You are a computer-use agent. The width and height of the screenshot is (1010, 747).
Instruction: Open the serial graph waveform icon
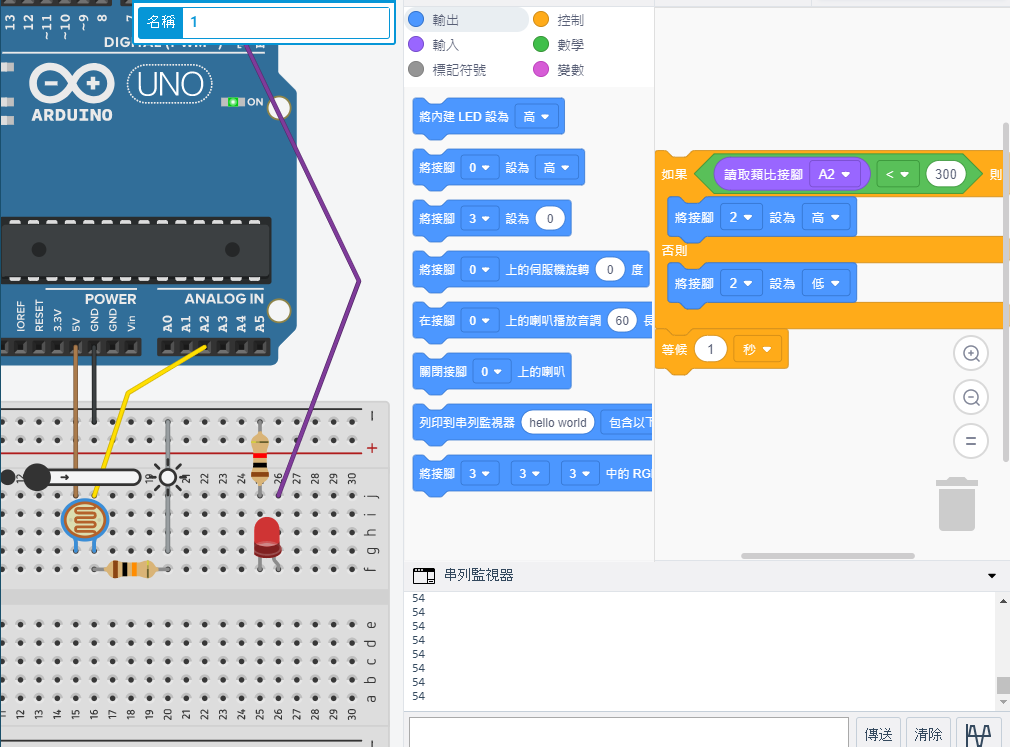tap(978, 734)
